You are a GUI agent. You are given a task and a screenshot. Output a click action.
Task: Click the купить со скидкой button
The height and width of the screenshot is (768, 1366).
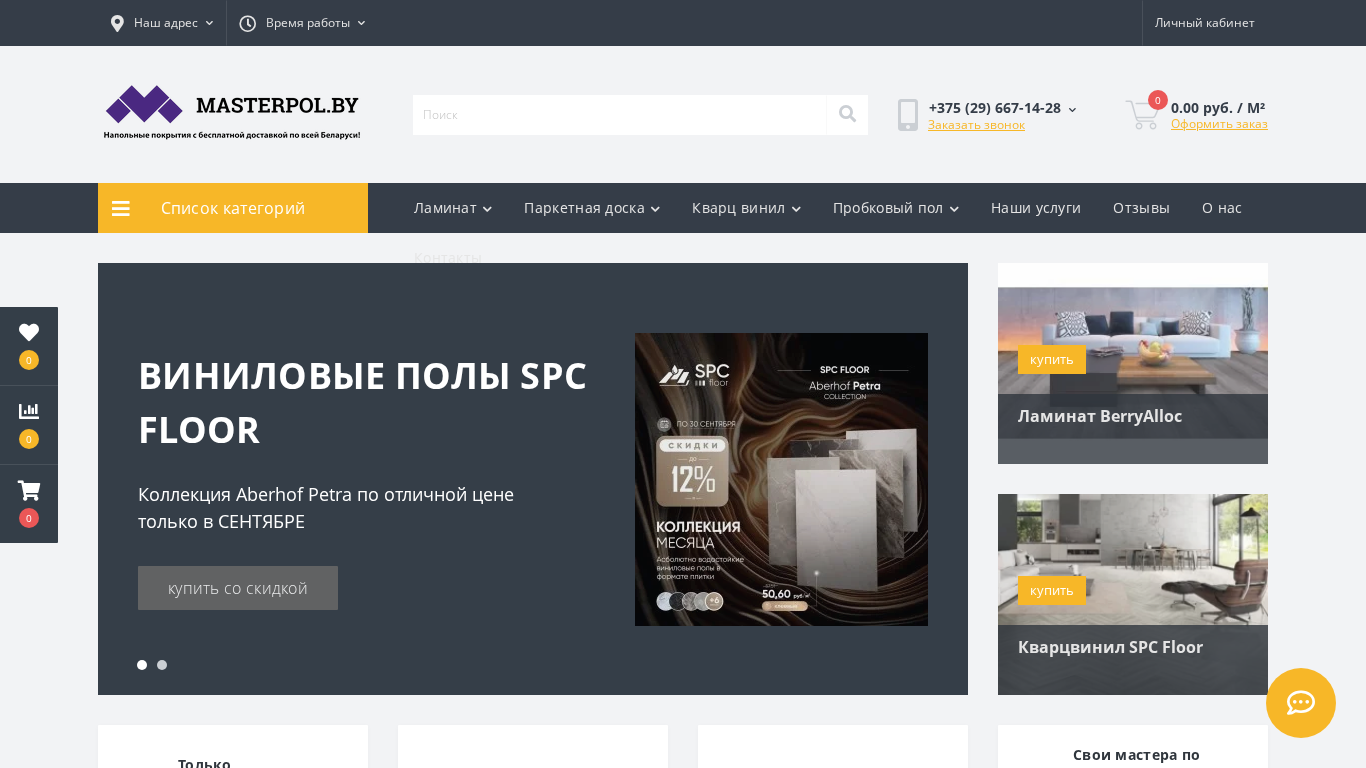click(238, 588)
